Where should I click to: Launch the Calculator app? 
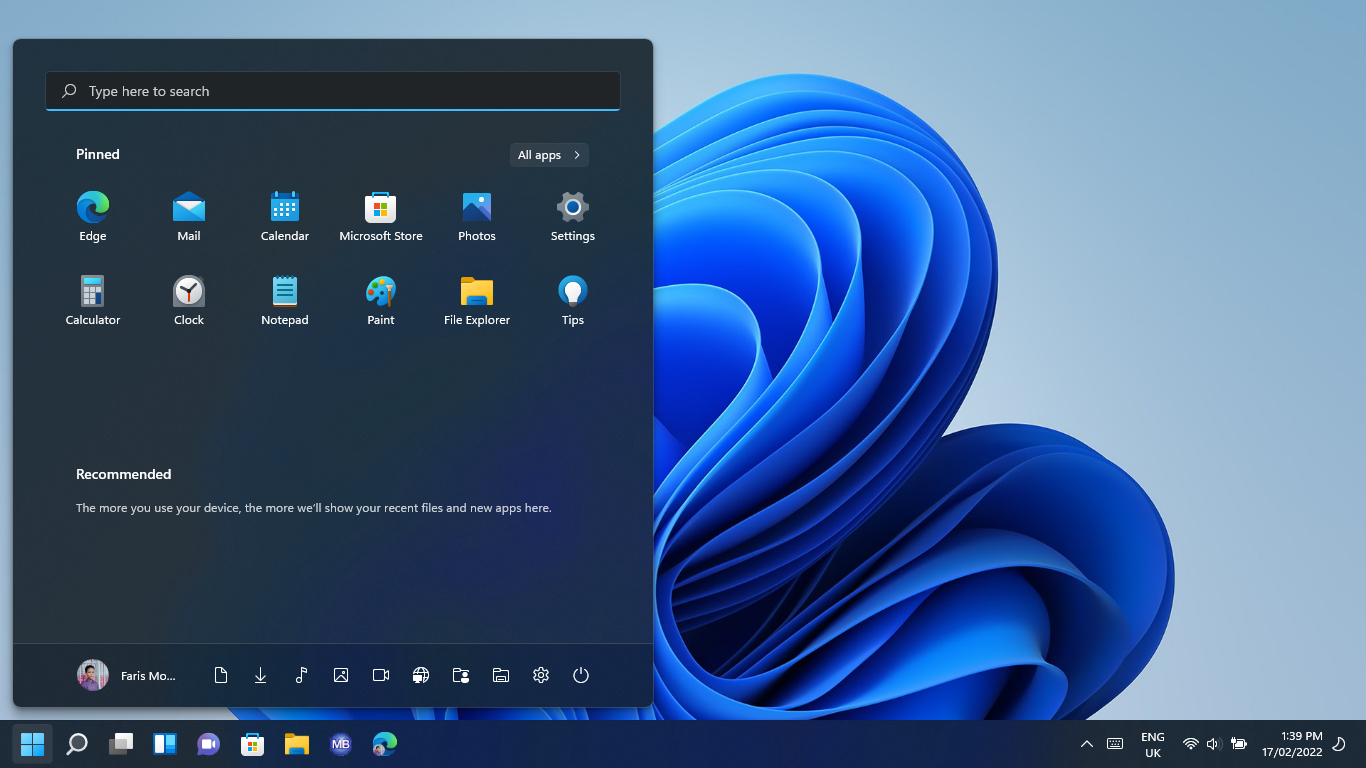[93, 301]
